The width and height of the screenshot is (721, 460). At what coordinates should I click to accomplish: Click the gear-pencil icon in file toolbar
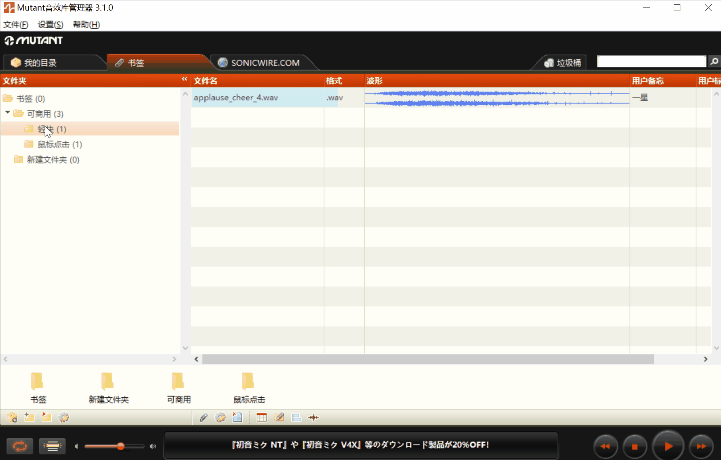click(x=221, y=417)
